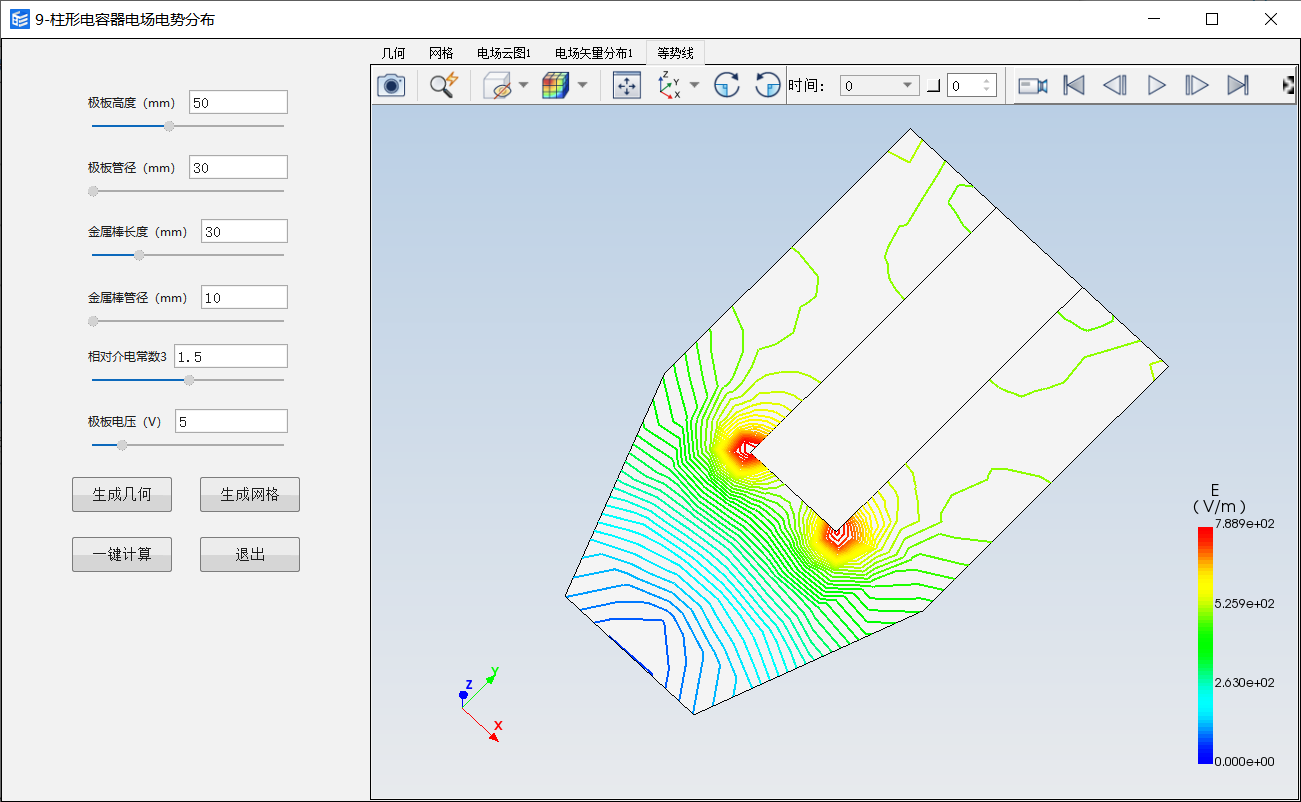
Task: Click the 极板高度 input field
Action: pyautogui.click(x=238, y=102)
